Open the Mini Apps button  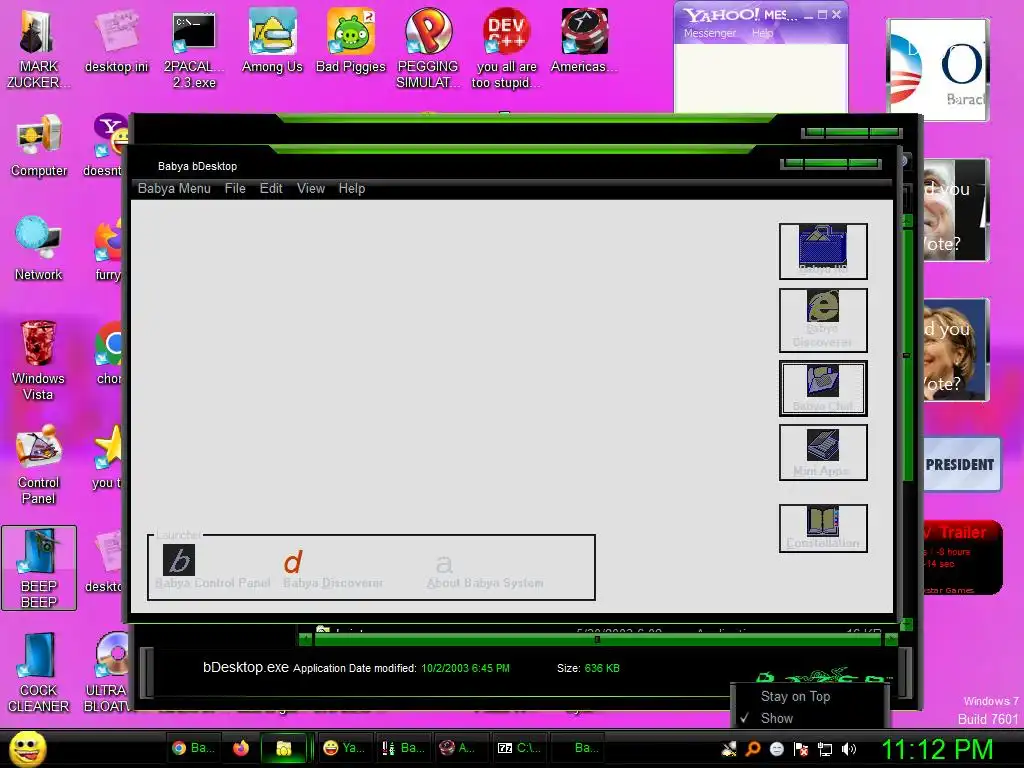(823, 452)
